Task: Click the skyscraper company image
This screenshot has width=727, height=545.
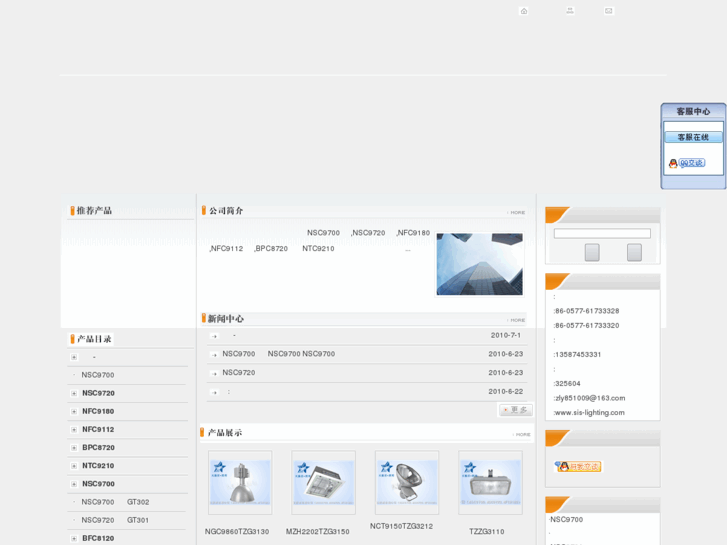Action: tap(479, 264)
